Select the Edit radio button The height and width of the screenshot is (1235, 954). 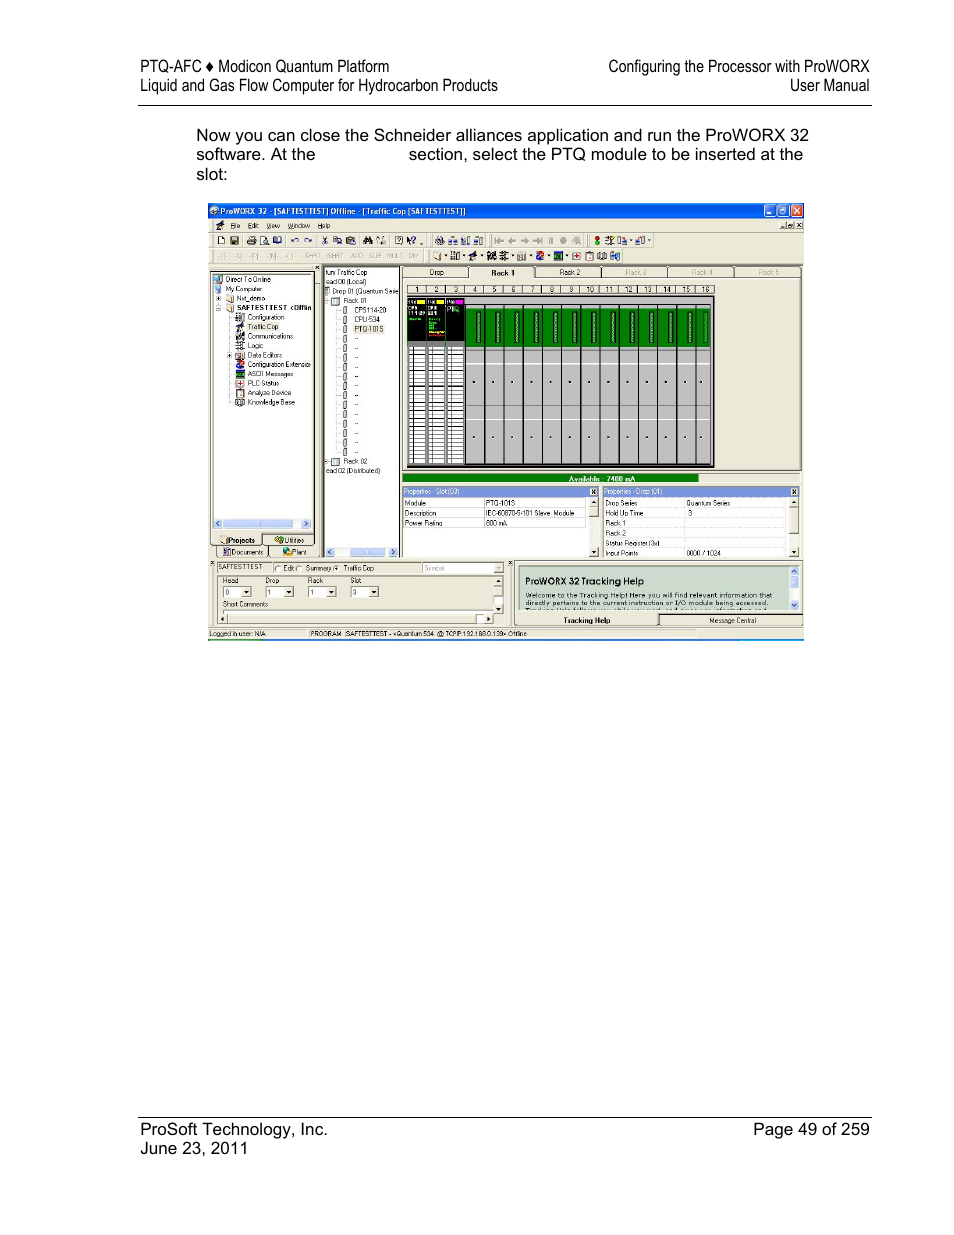pos(278,568)
